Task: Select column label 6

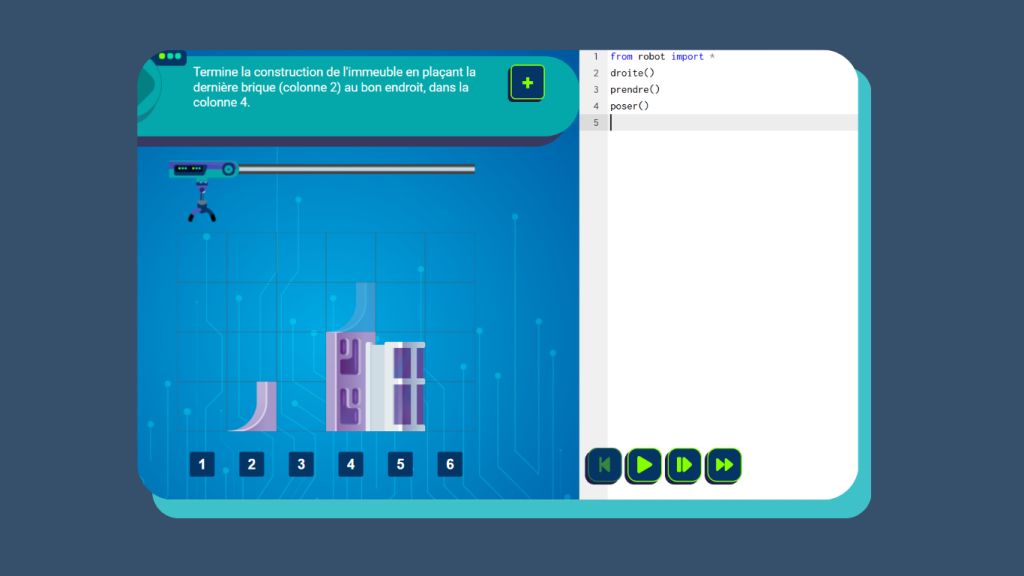Action: coord(450,464)
